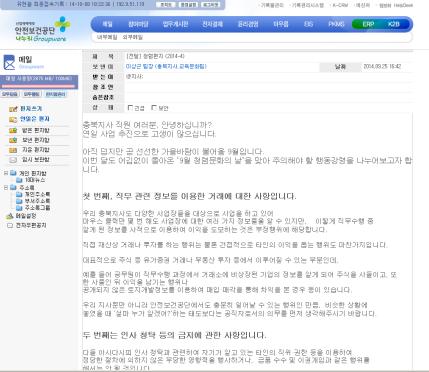Click the 10대뉴스 subfolder icon
The width and height of the screenshot is (429, 372).
19,180
